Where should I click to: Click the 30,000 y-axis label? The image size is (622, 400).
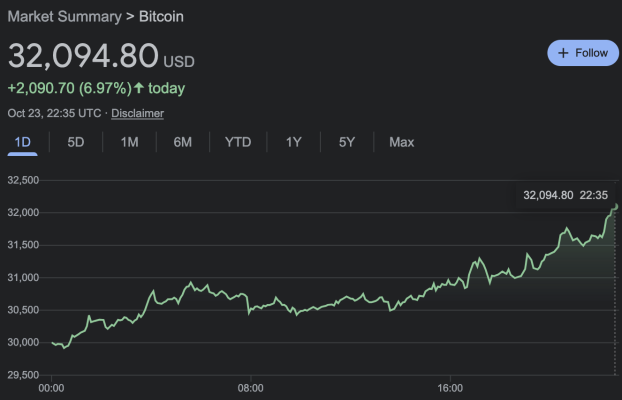point(23,342)
